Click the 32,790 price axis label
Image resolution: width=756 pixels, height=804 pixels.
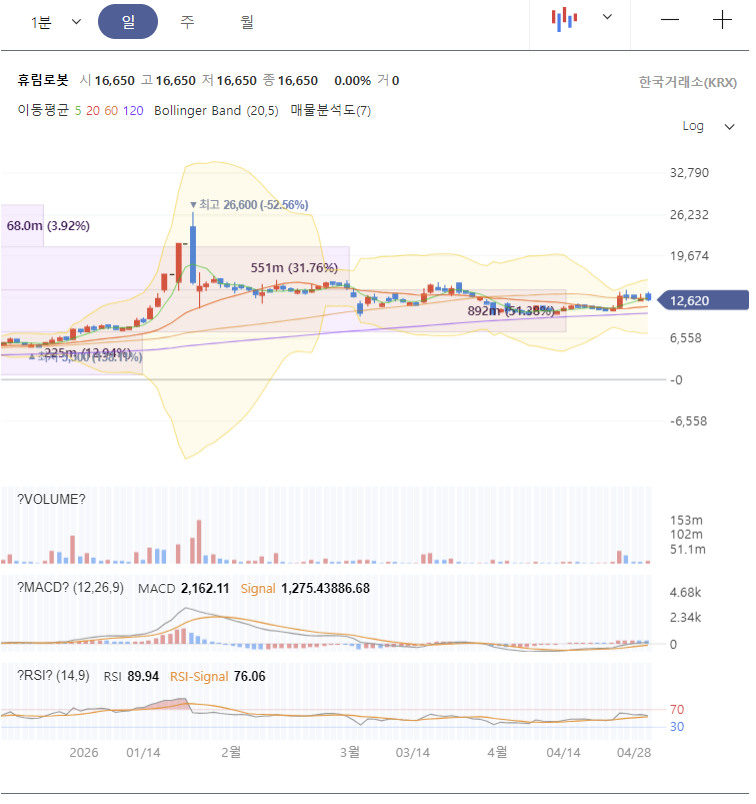[689, 173]
